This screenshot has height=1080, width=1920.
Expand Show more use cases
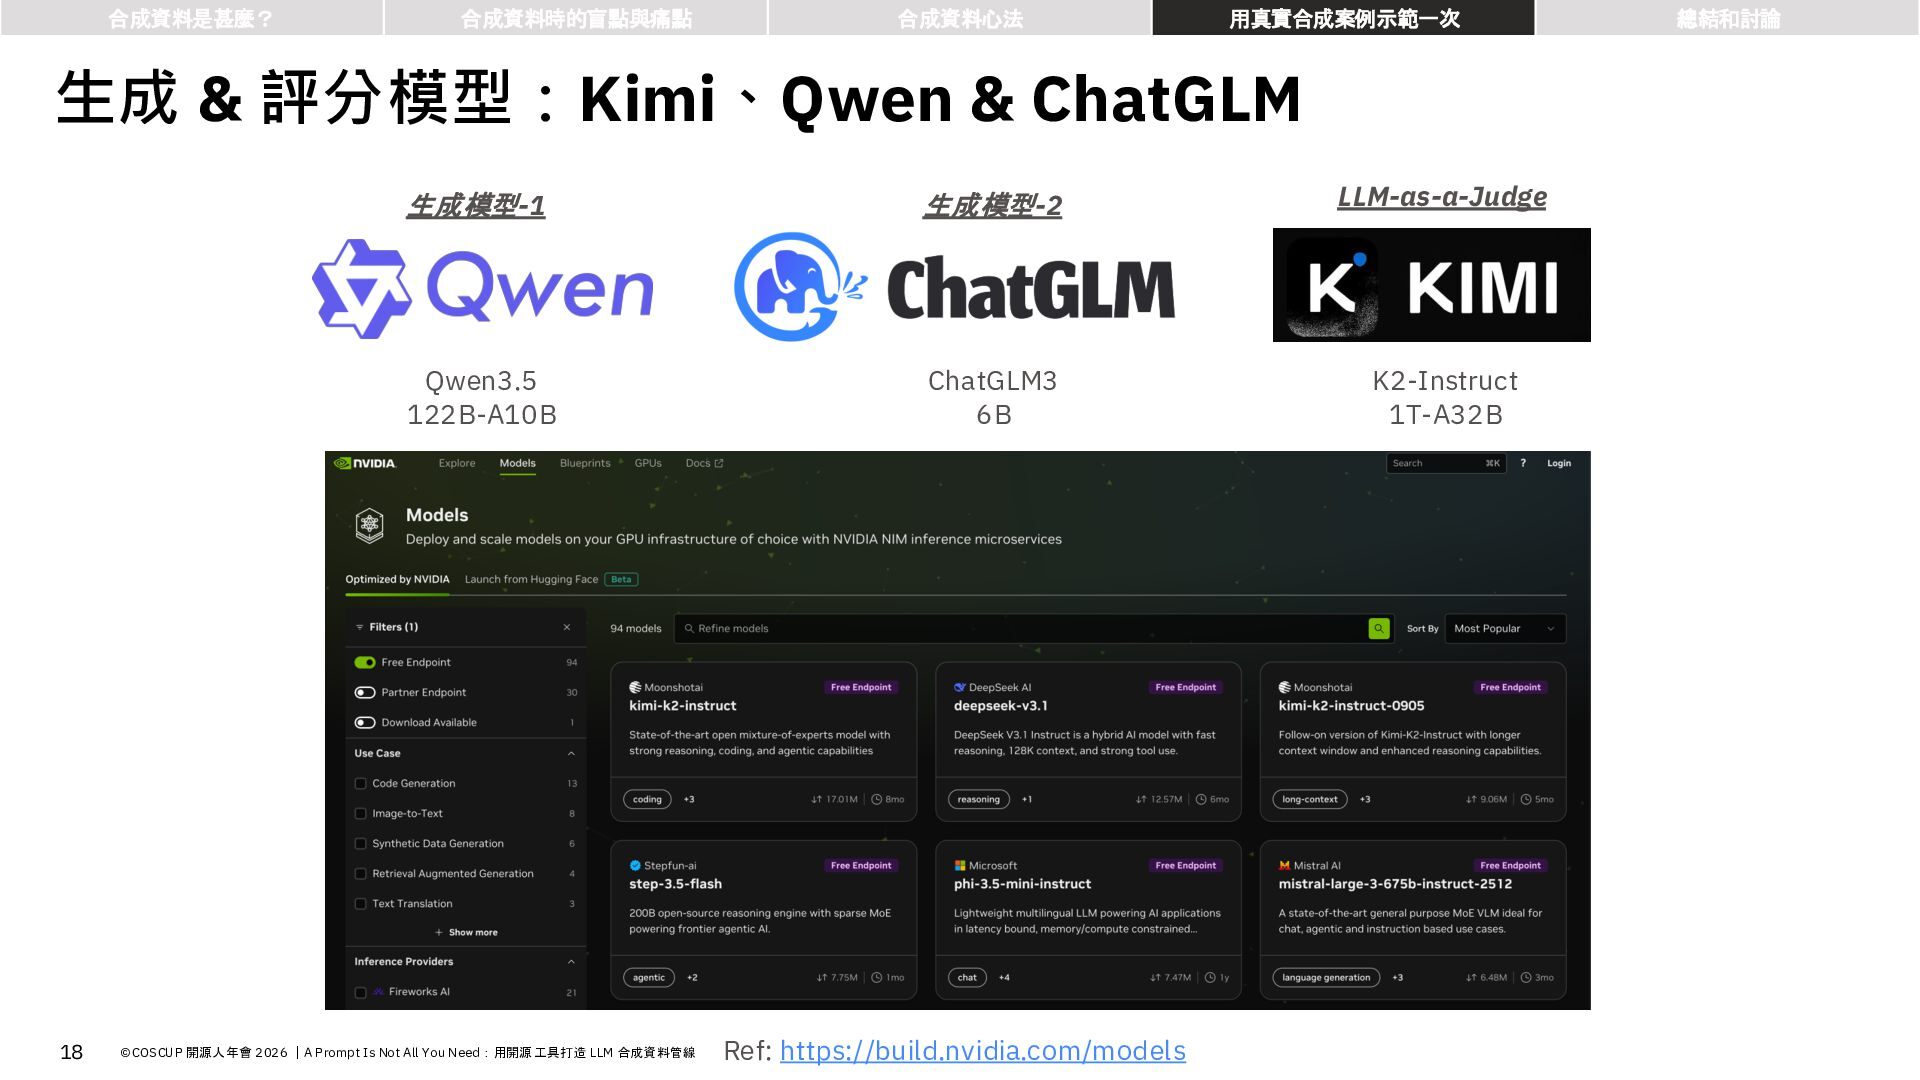click(x=466, y=932)
